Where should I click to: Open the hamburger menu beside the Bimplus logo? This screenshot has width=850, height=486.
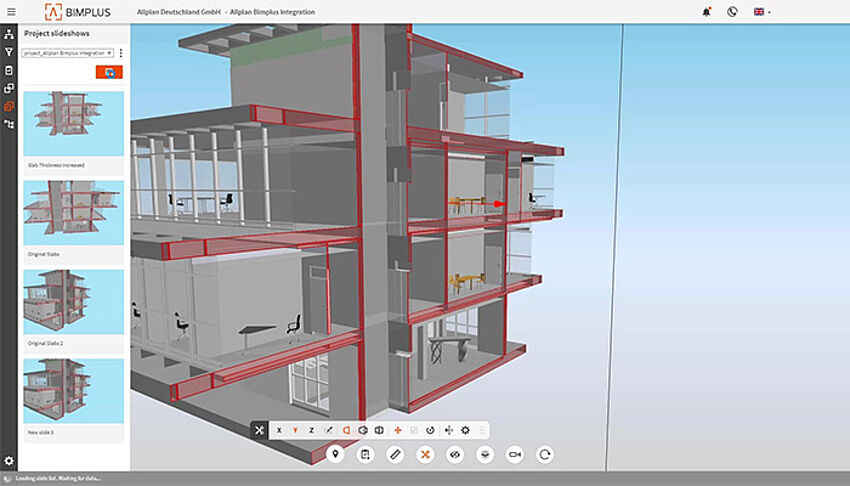[9, 12]
